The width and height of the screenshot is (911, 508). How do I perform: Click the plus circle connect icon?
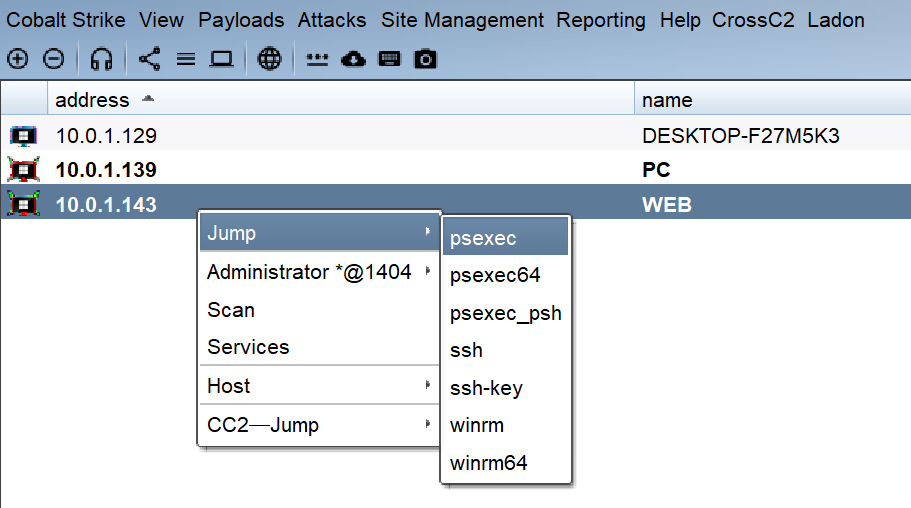[x=17, y=60]
